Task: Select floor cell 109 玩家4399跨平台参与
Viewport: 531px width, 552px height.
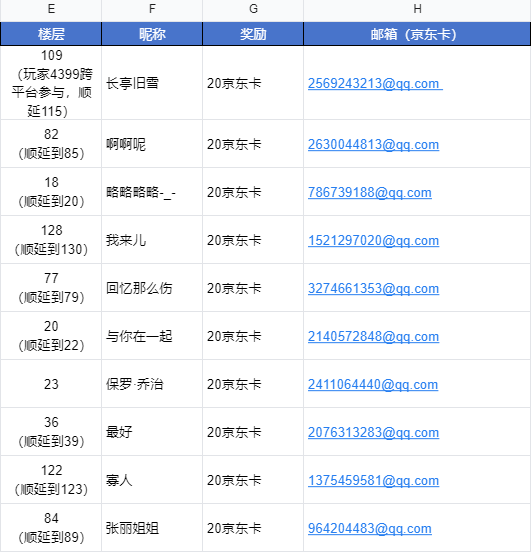Action: 51,83
